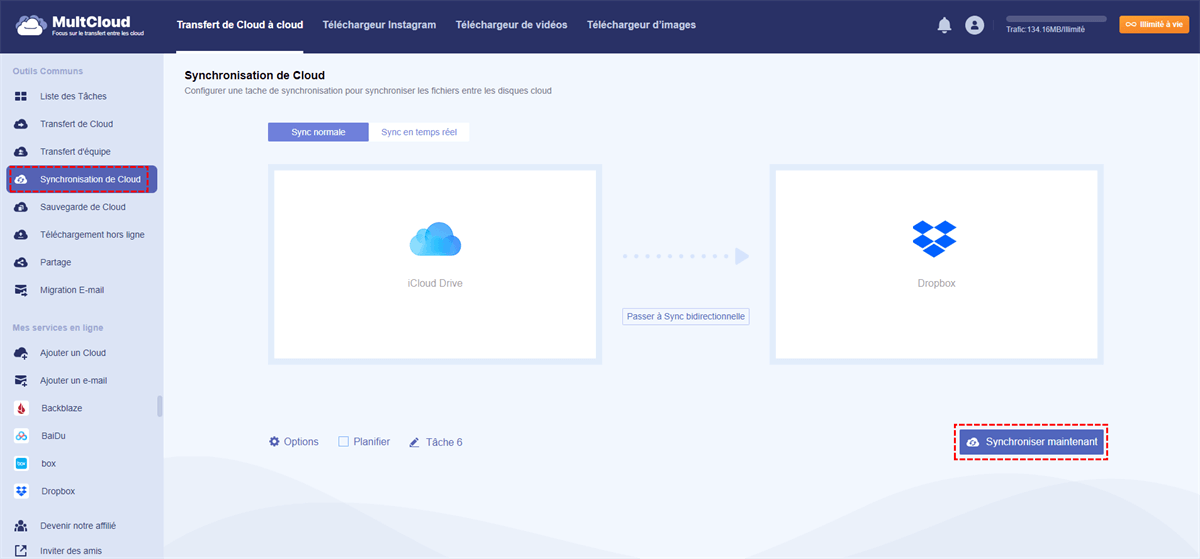Click the Inviter des amis icon
1200x559 pixels.
coord(21,550)
